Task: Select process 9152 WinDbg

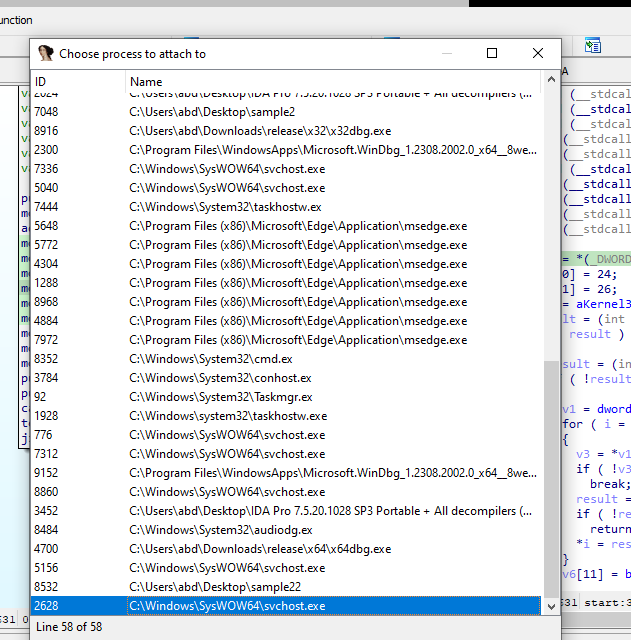Action: pyautogui.click(x=286, y=473)
